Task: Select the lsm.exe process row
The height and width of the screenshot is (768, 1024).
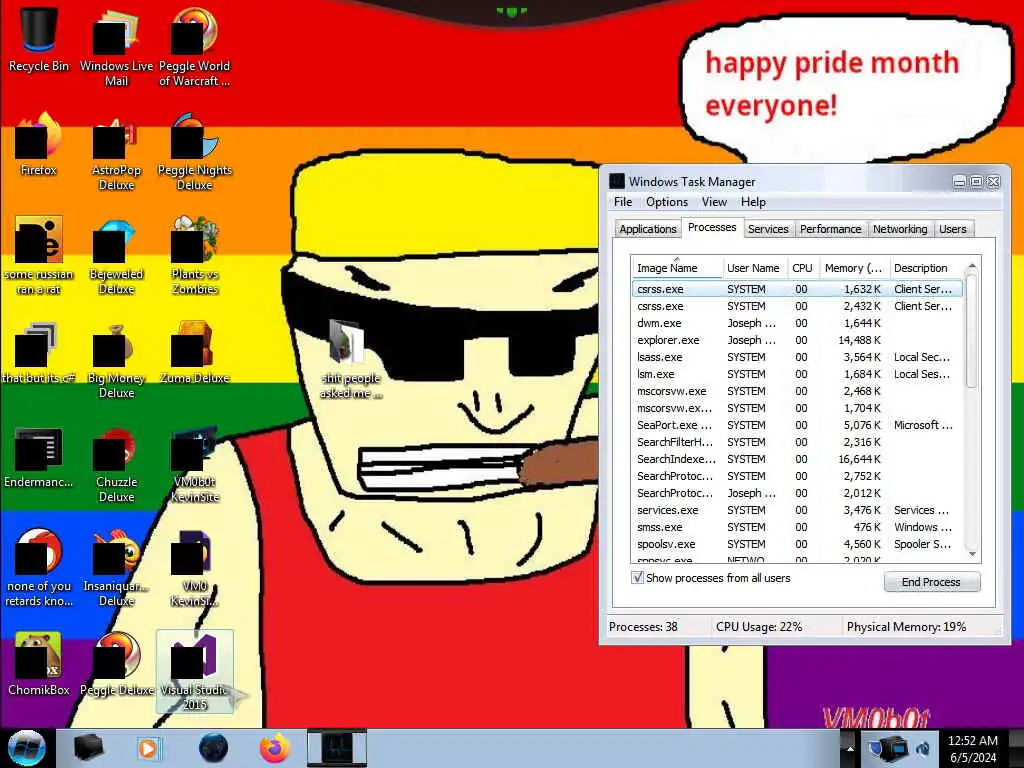Action: coord(797,374)
